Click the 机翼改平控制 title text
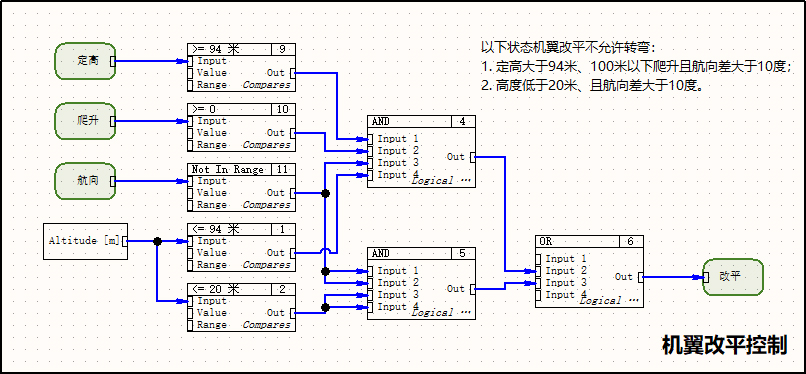This screenshot has width=806, height=374. [724, 345]
